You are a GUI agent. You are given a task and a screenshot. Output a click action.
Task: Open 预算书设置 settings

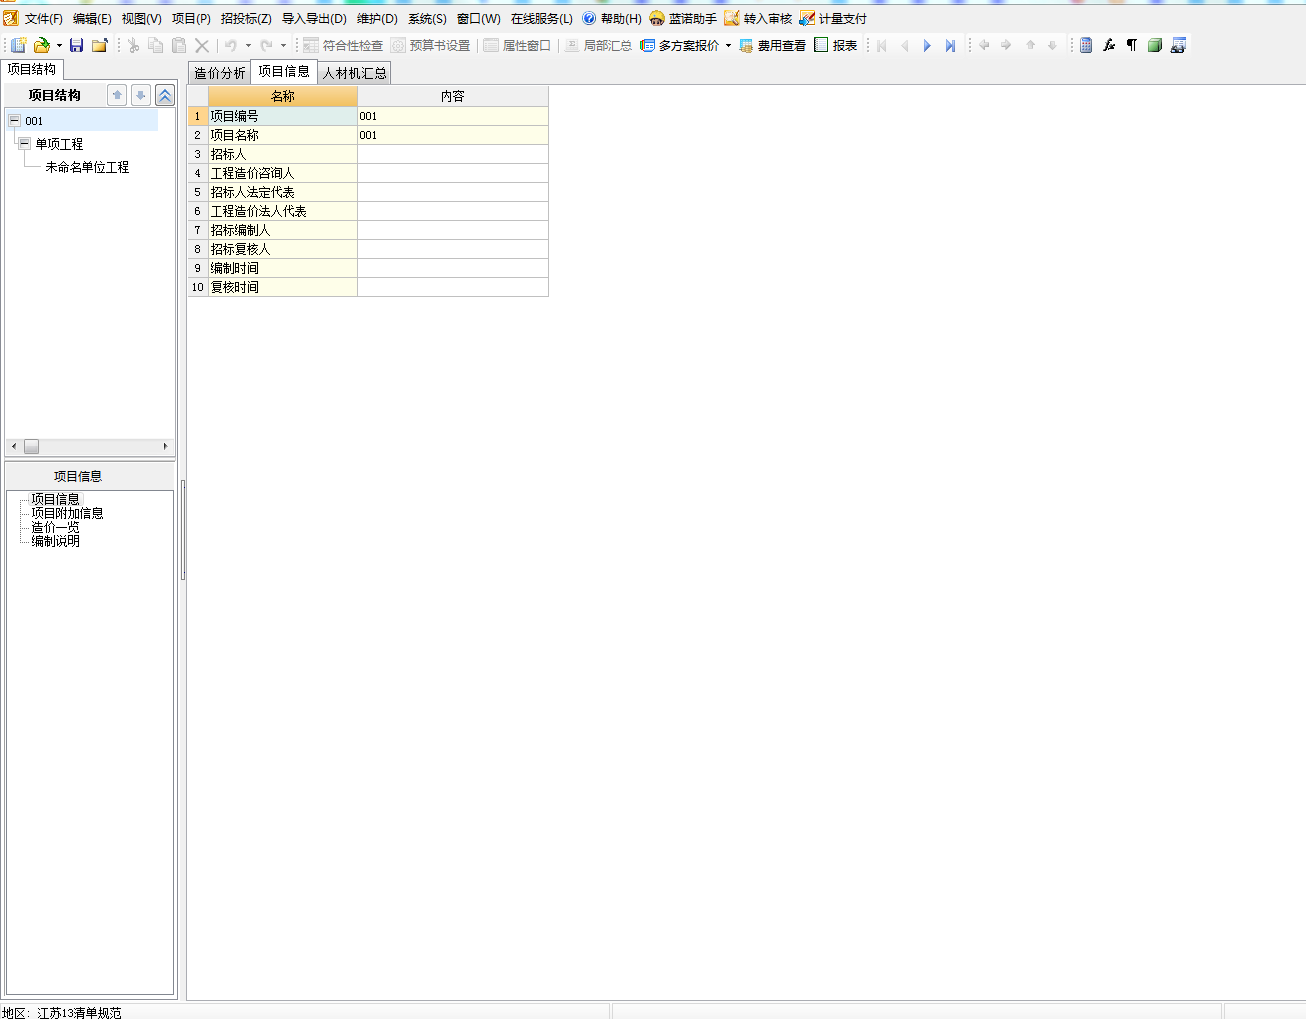(x=430, y=45)
